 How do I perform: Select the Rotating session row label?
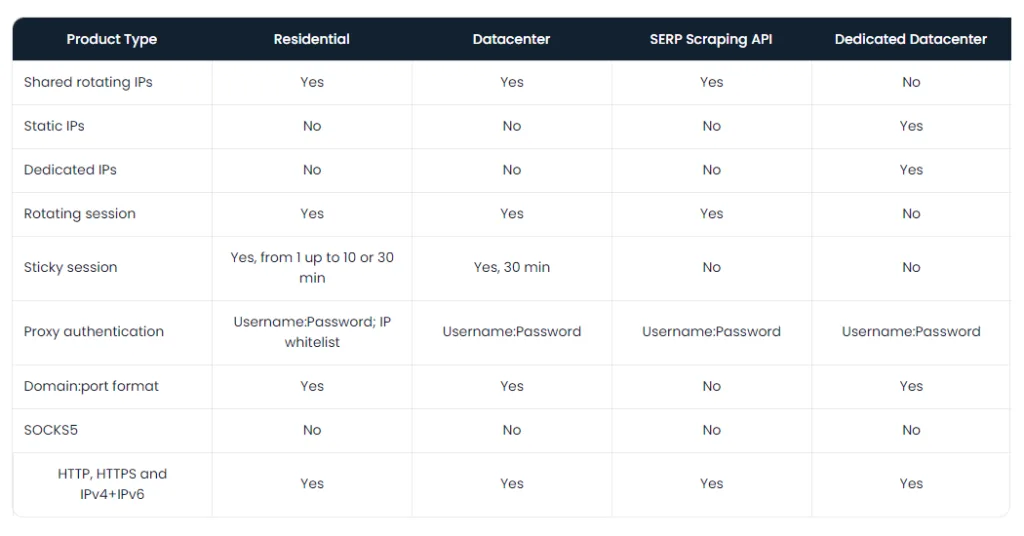[80, 214]
